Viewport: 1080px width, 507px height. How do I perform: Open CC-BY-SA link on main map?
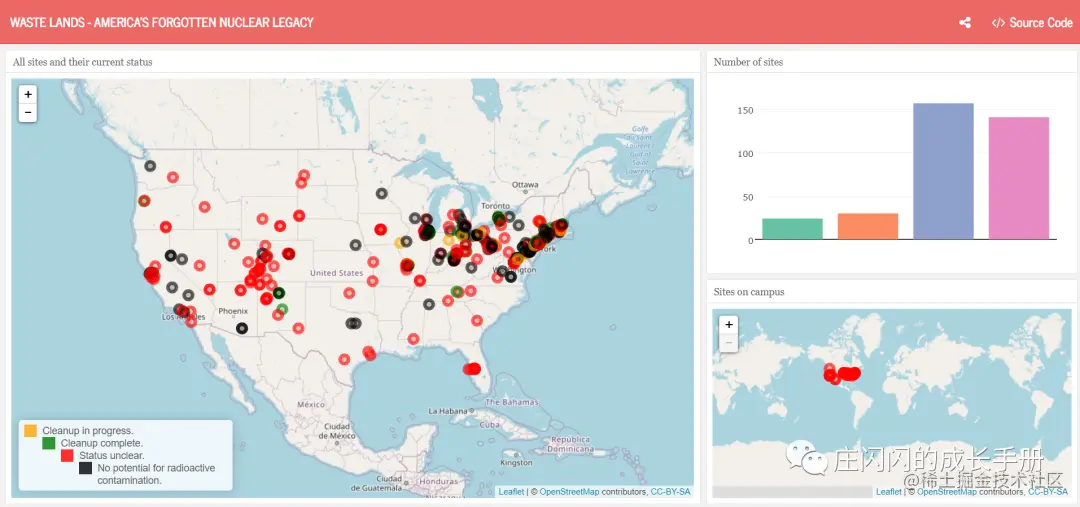pyautogui.click(x=670, y=492)
